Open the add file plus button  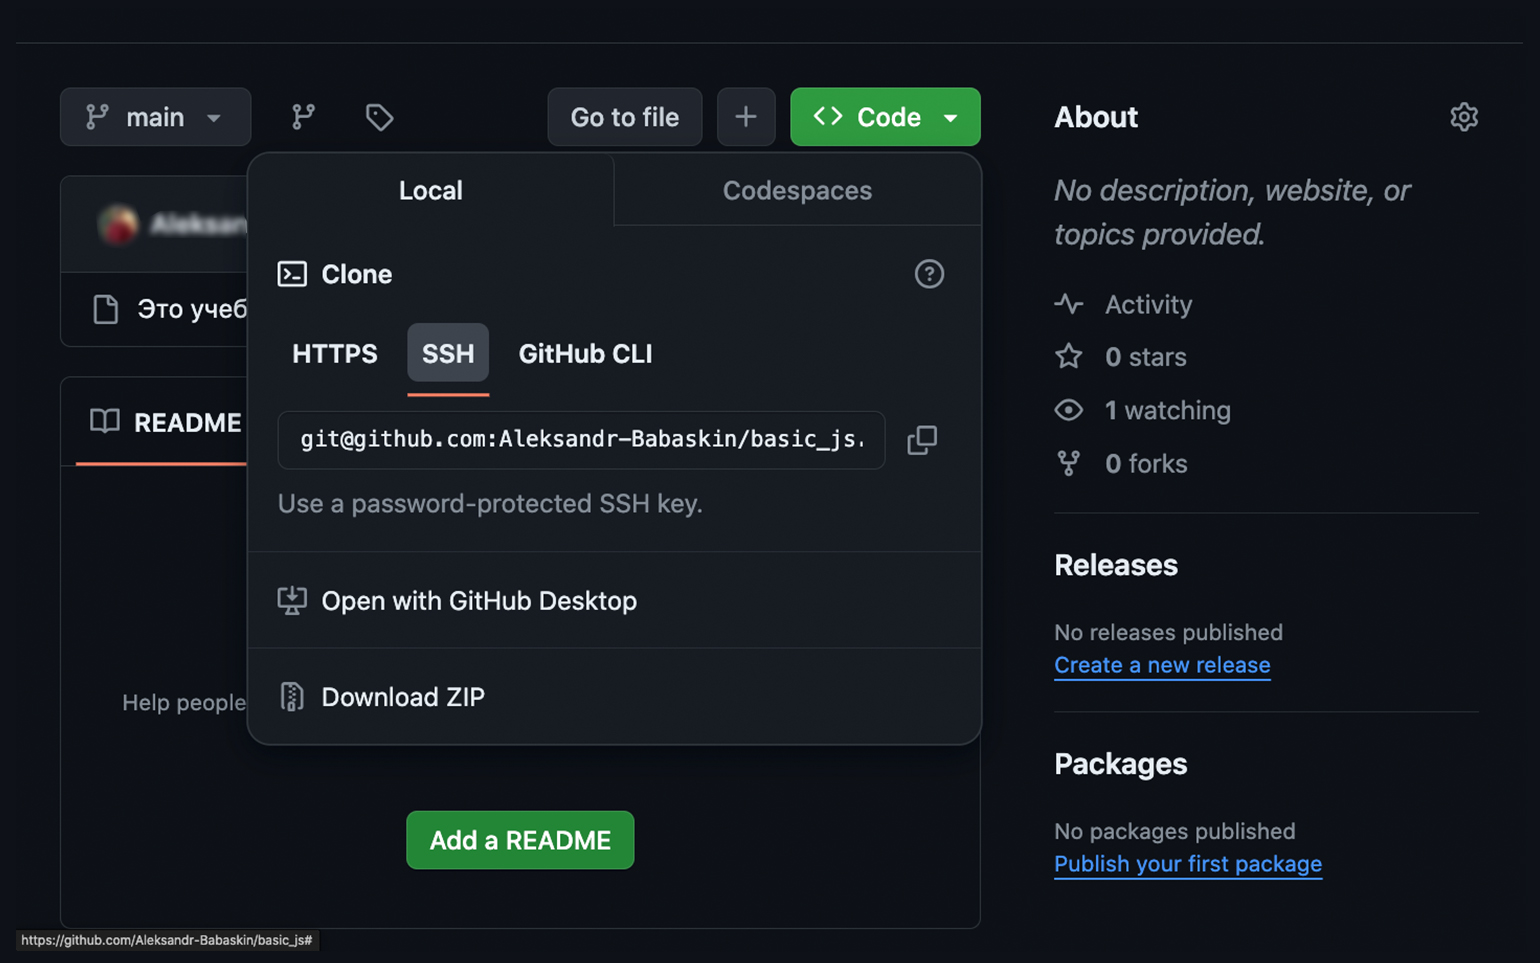pos(746,117)
